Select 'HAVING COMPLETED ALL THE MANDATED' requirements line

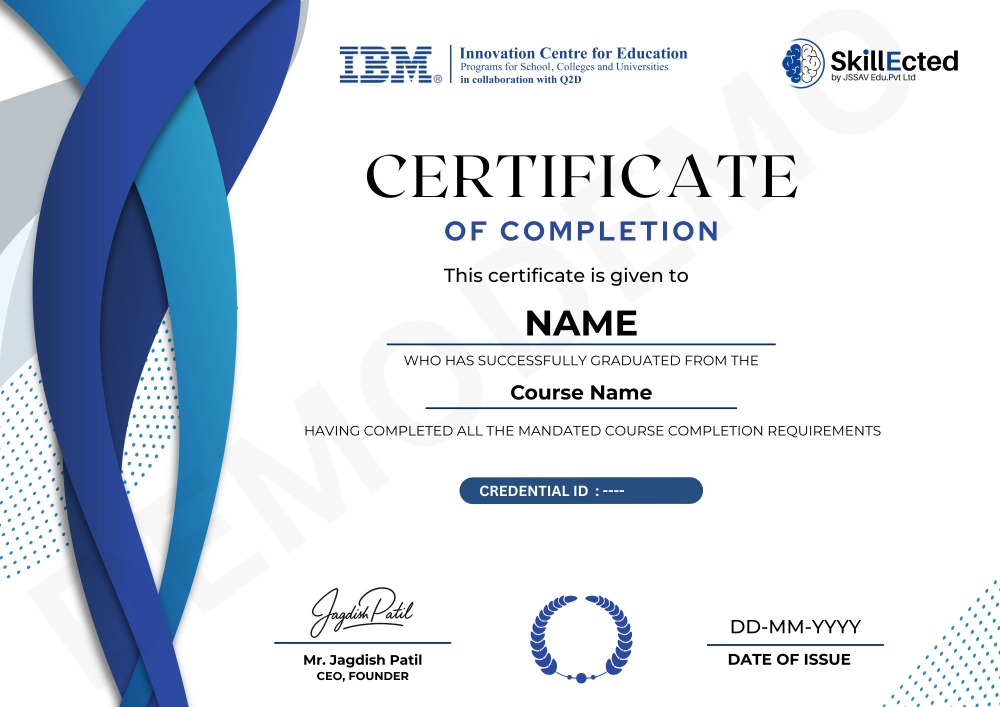point(592,431)
